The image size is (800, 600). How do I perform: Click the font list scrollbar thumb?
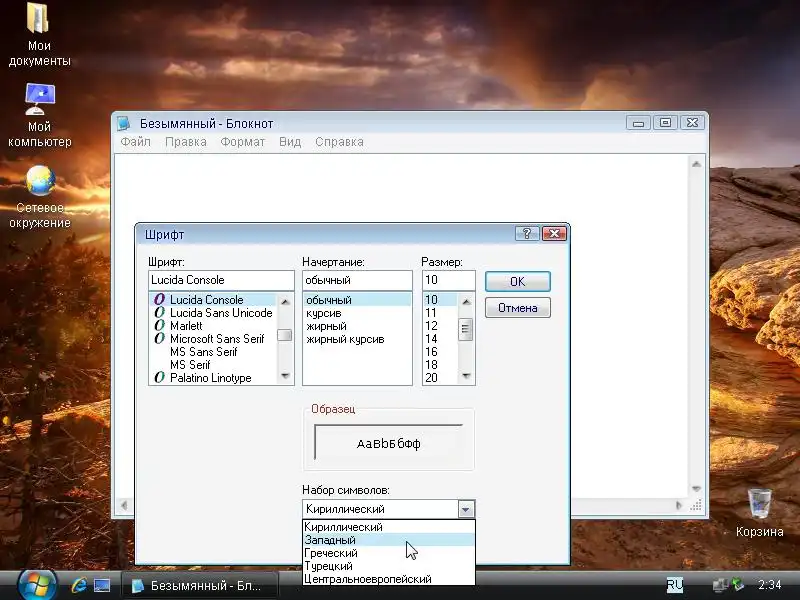285,335
